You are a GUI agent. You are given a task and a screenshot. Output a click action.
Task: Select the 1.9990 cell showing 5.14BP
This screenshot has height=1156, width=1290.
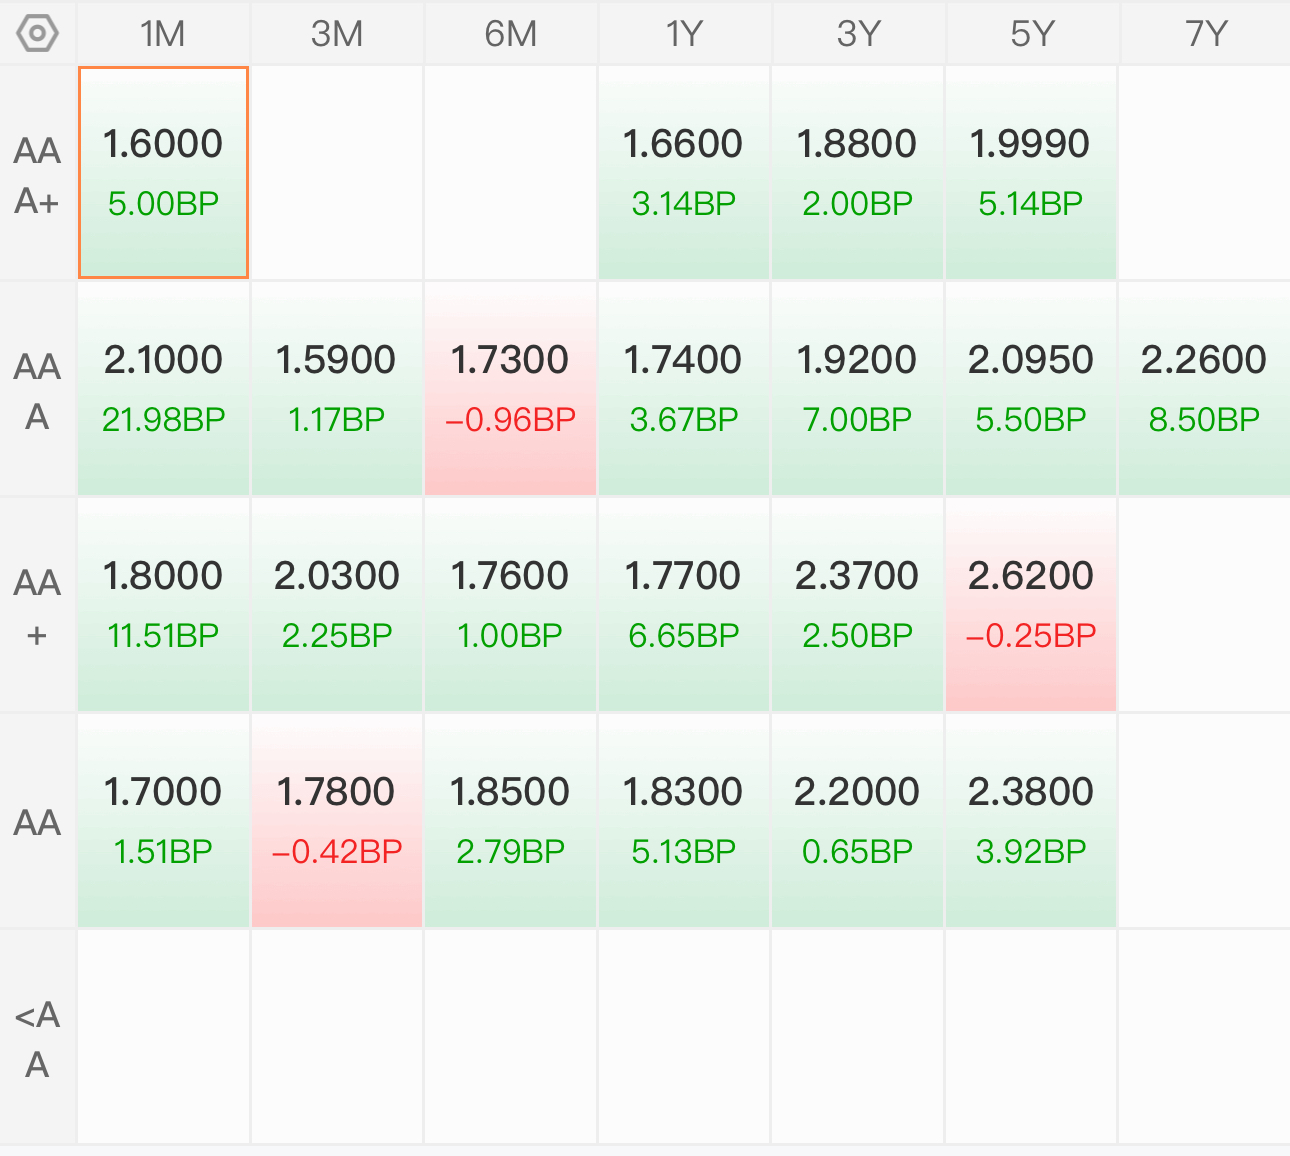coord(1031,173)
